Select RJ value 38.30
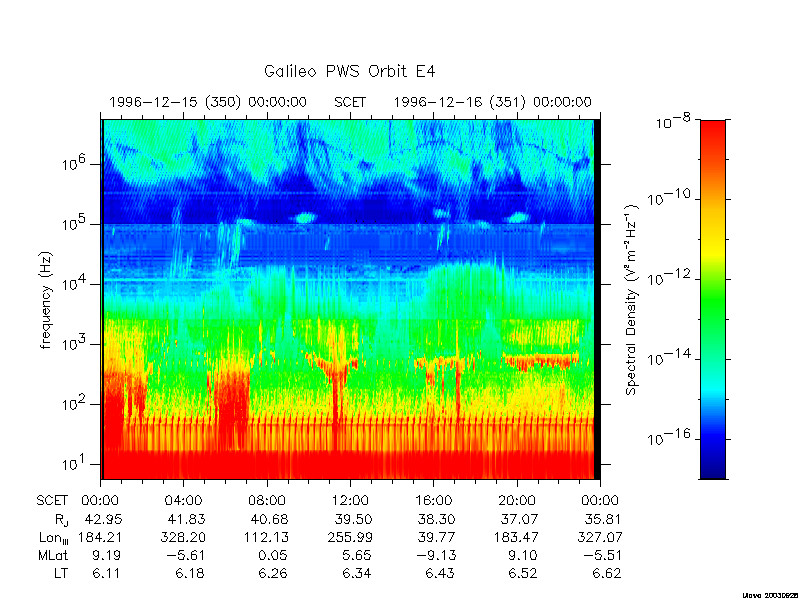Viewport: 800px width, 600px height. pyautogui.click(x=436, y=519)
